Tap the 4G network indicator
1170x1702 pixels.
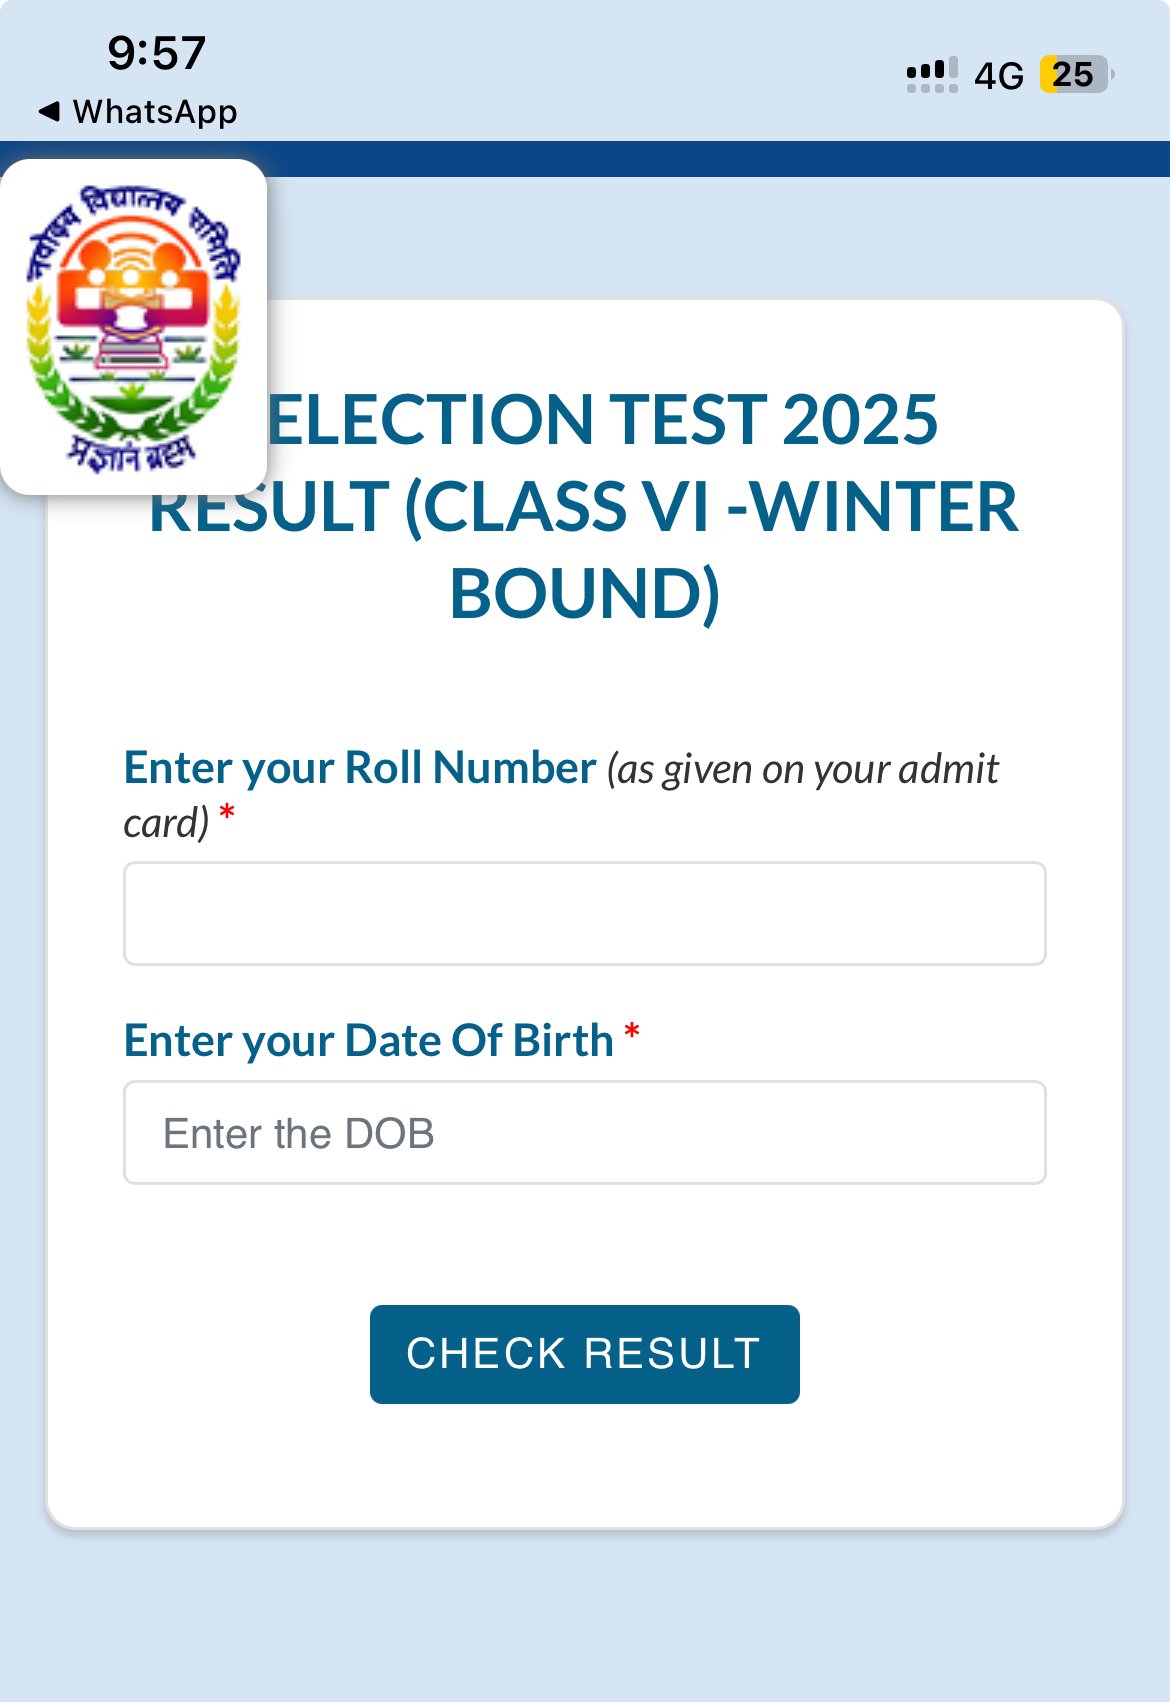click(999, 76)
